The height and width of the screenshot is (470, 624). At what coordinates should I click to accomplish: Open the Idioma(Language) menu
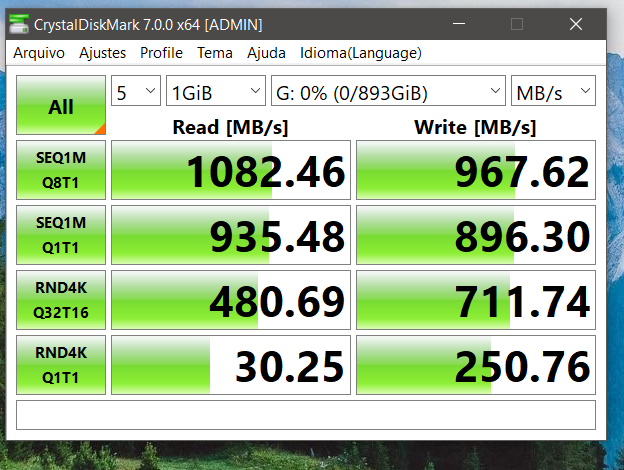click(361, 53)
